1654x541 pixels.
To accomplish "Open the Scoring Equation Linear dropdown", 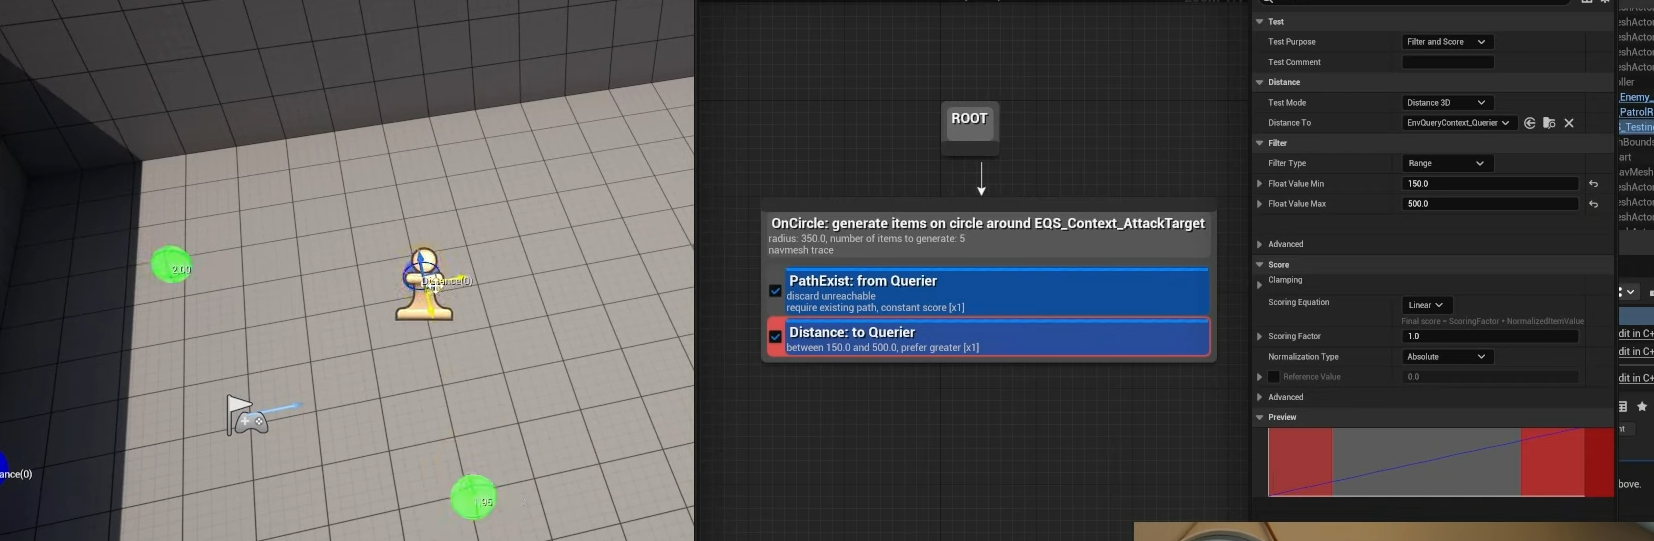I will (x=1426, y=305).
